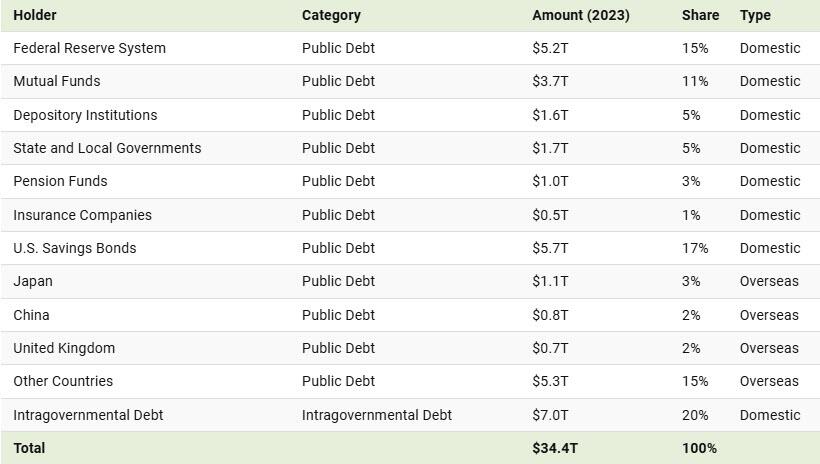This screenshot has height=464, width=820.
Task: Select the Federal Reserve System cell
Action: pyautogui.click(x=89, y=48)
